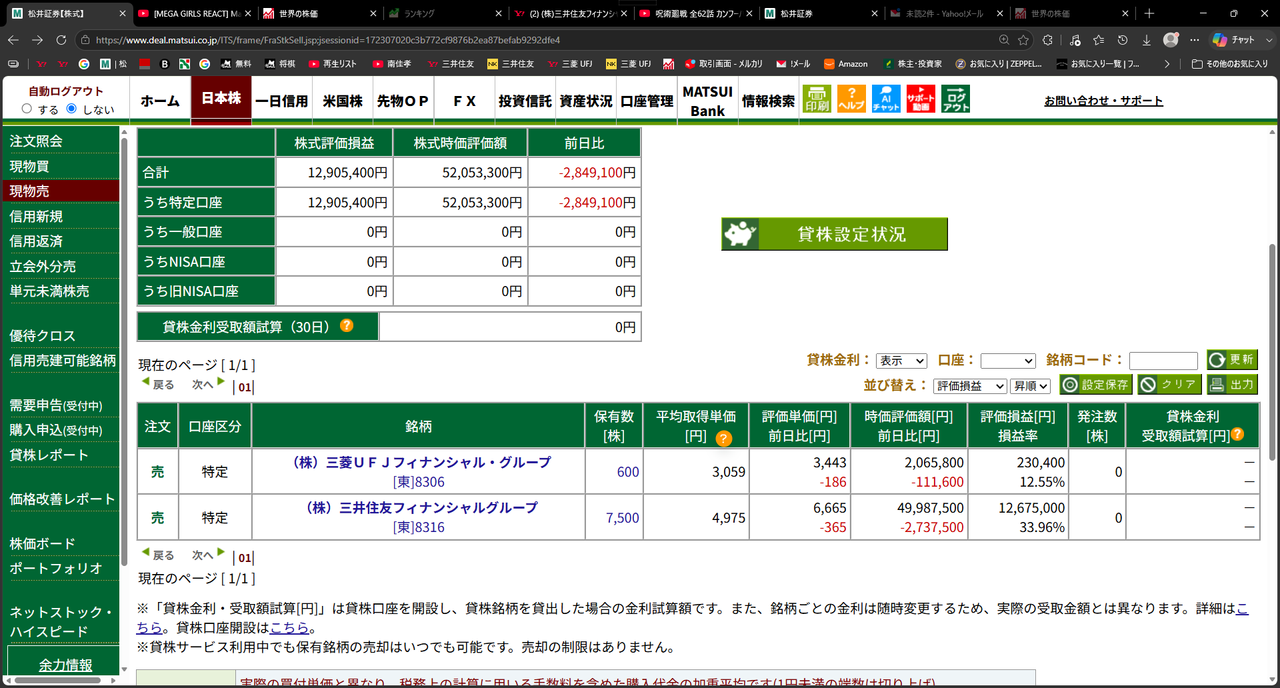Select しない for 自動ログアウト
1280x688 pixels.
71,109
